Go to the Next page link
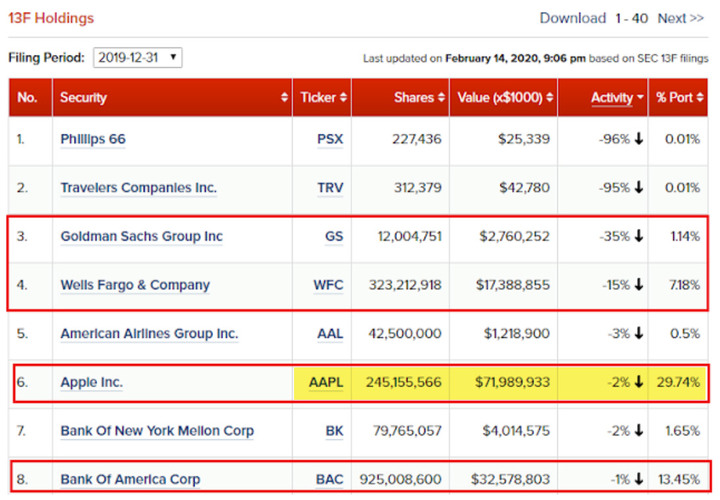Viewport: 720px width, 500px height. tap(681, 18)
